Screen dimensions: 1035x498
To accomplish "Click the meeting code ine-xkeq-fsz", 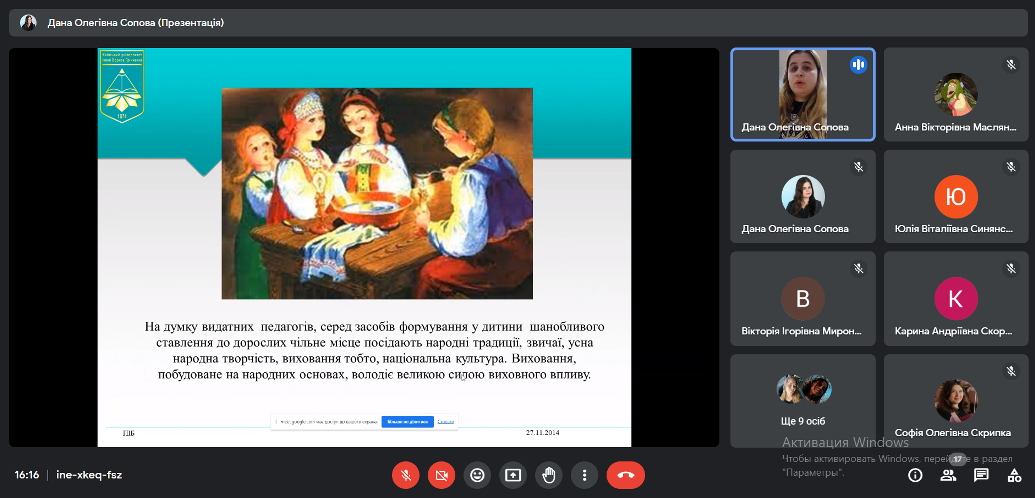I will tap(89, 475).
